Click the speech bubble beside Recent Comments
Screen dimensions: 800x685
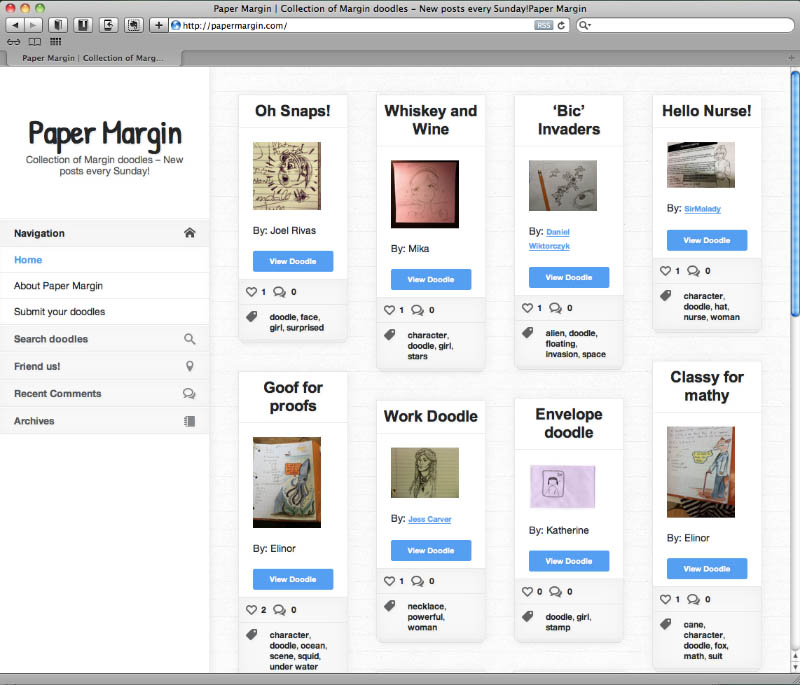click(189, 393)
